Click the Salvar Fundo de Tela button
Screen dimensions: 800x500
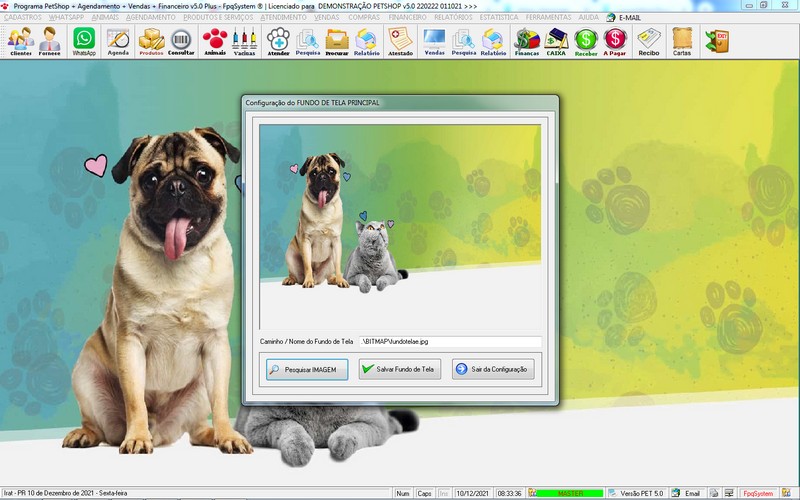[399, 369]
